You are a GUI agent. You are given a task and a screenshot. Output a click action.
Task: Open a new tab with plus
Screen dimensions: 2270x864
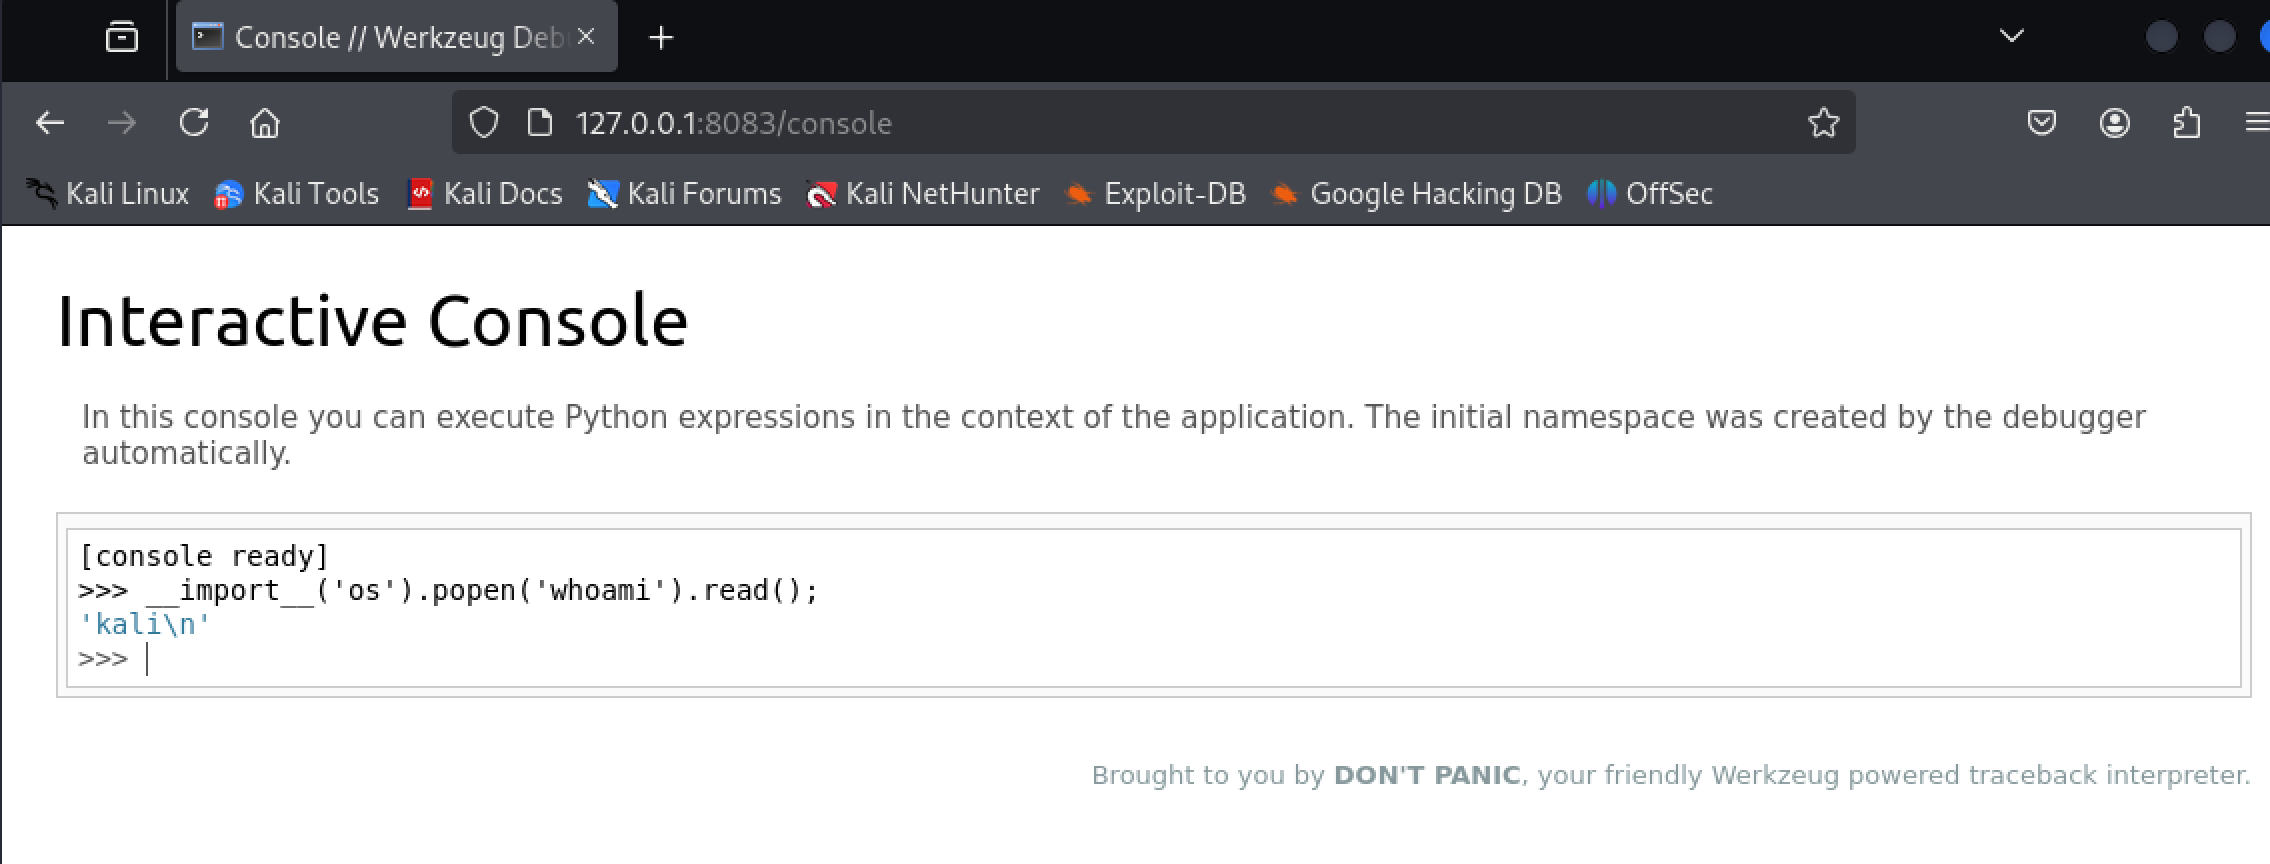pos(661,38)
